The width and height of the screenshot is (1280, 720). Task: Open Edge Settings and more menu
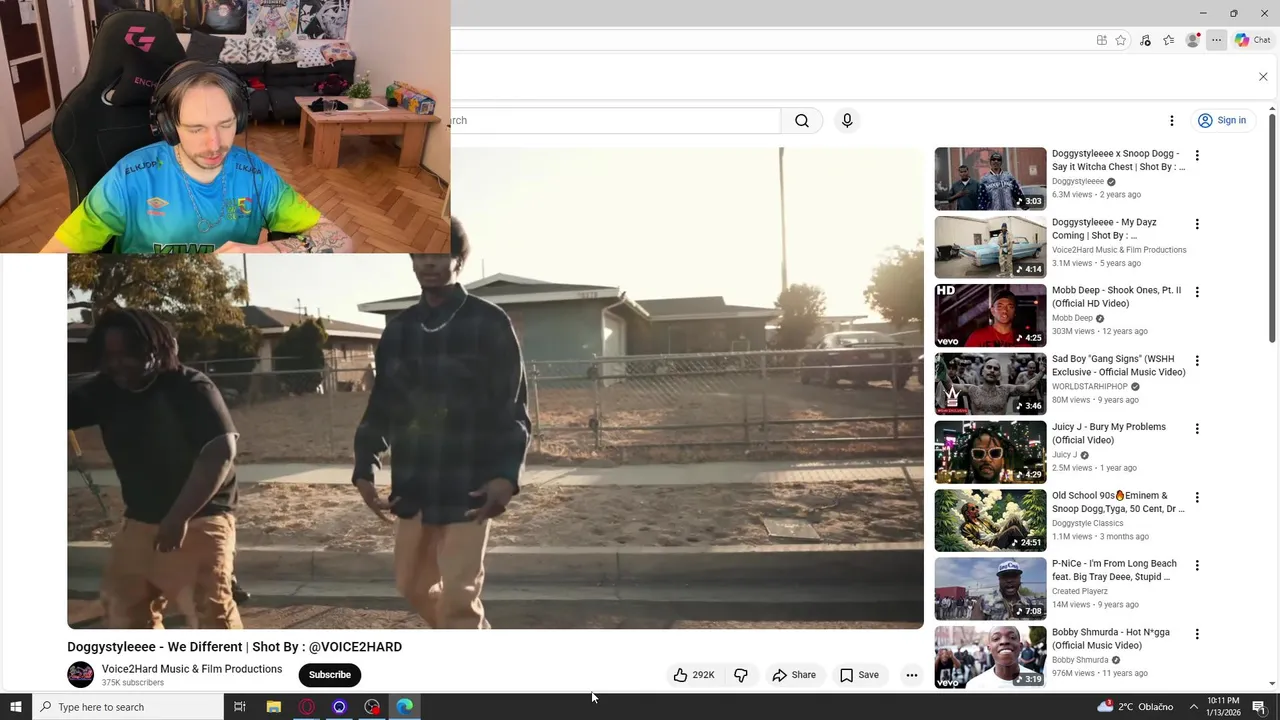coord(1216,40)
